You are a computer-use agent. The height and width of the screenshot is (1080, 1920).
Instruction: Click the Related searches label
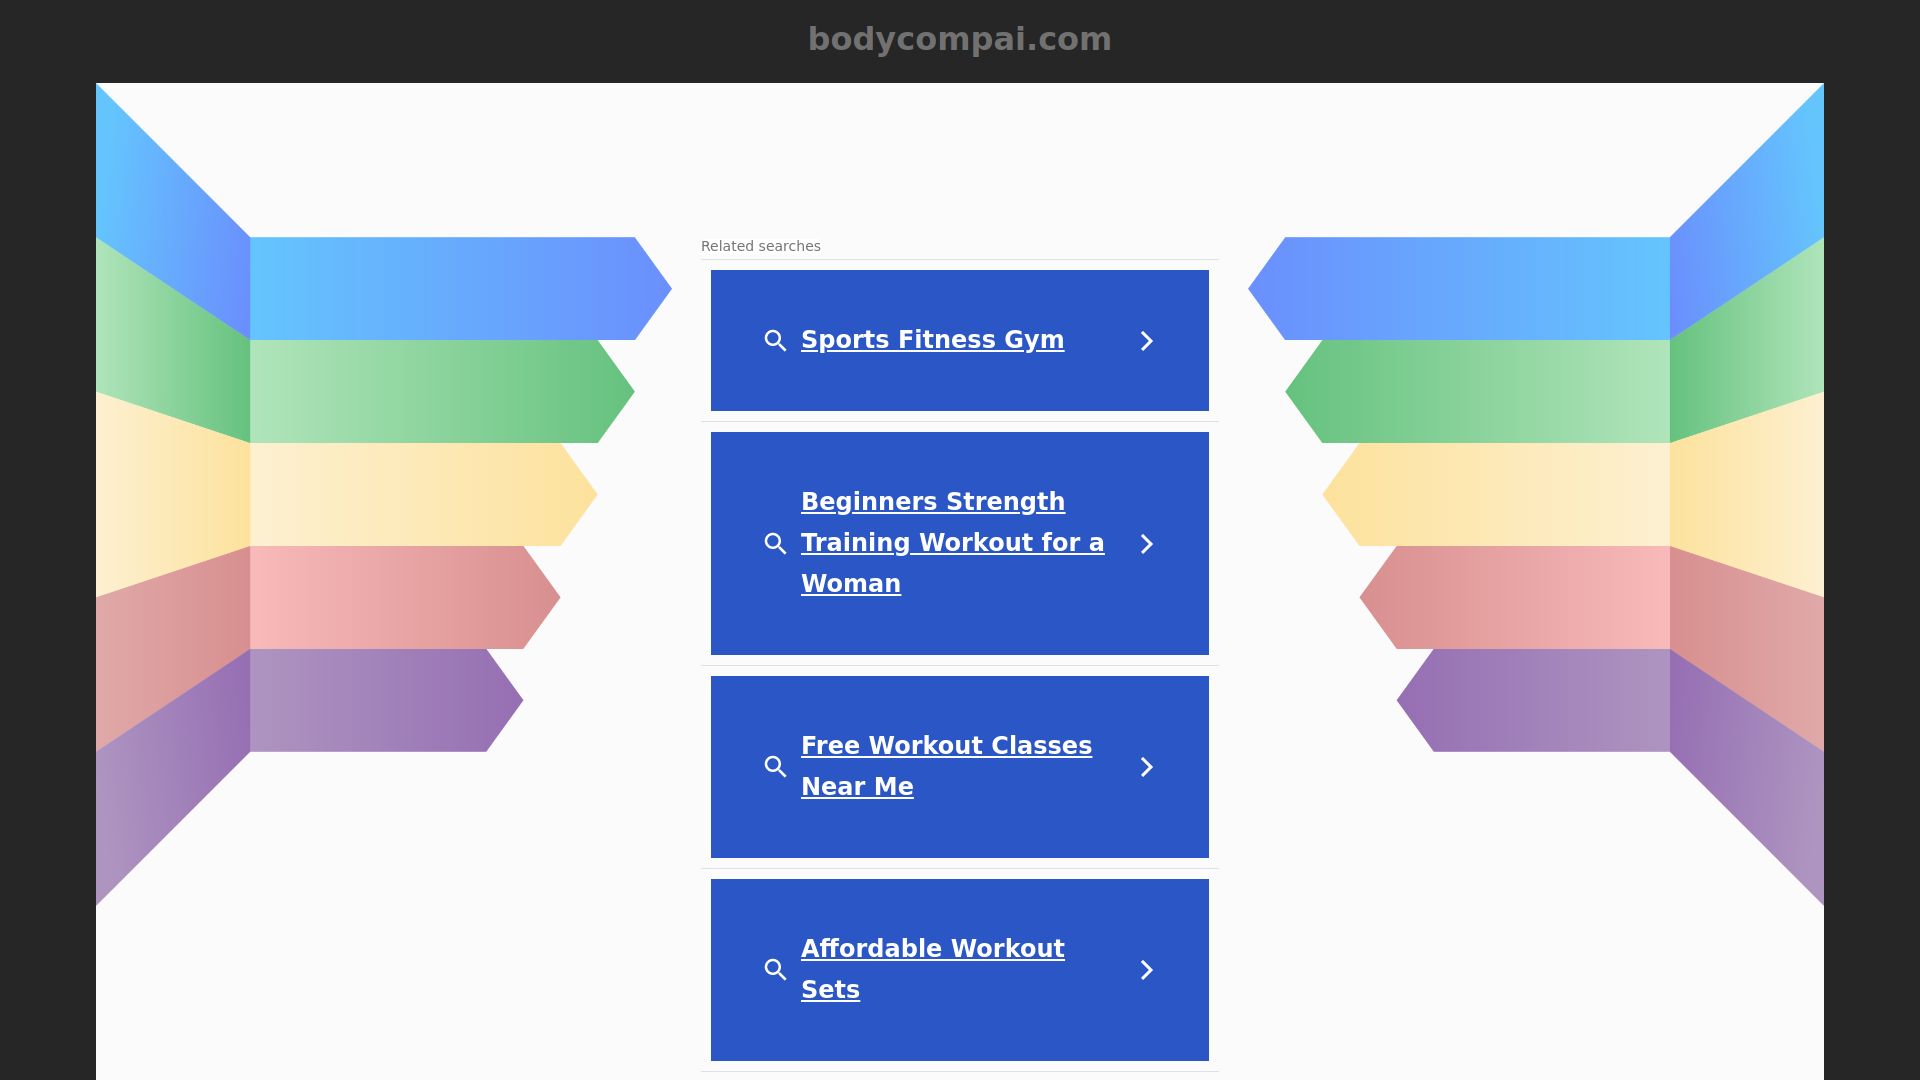(760, 246)
